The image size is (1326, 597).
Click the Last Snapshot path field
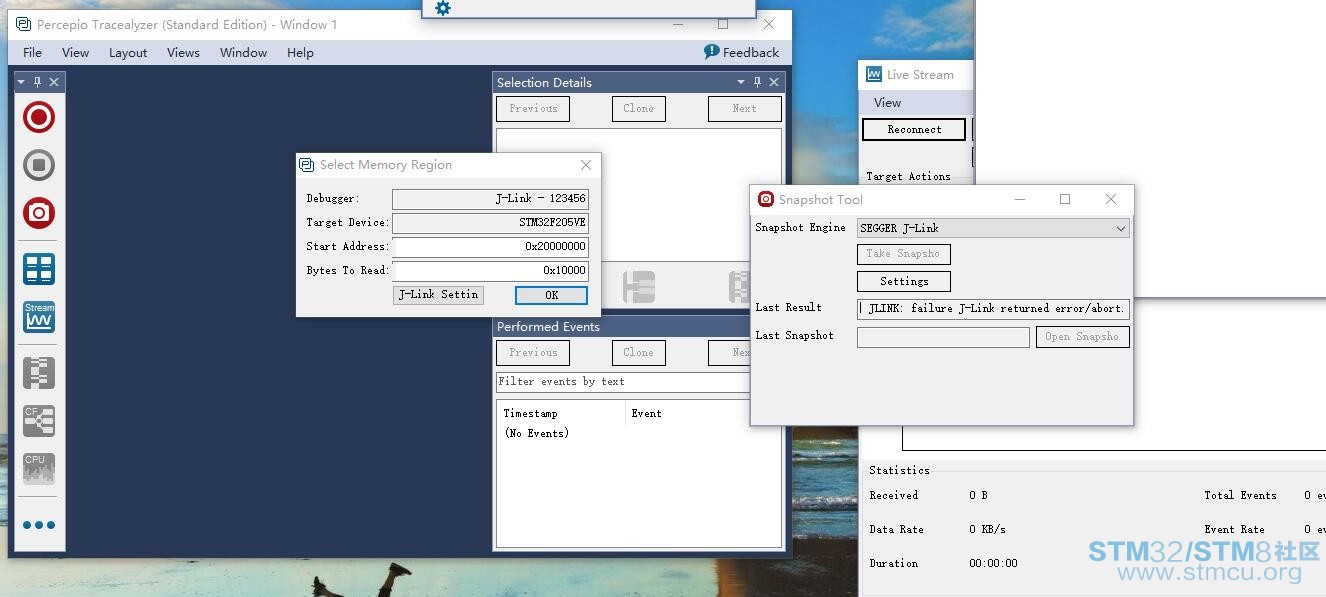pyautogui.click(x=943, y=337)
